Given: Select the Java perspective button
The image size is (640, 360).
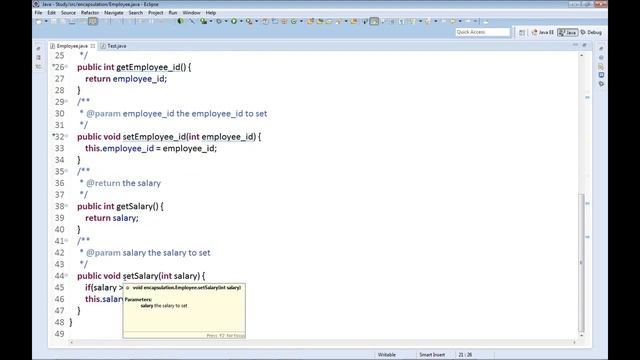Looking at the screenshot, I should [568, 32].
